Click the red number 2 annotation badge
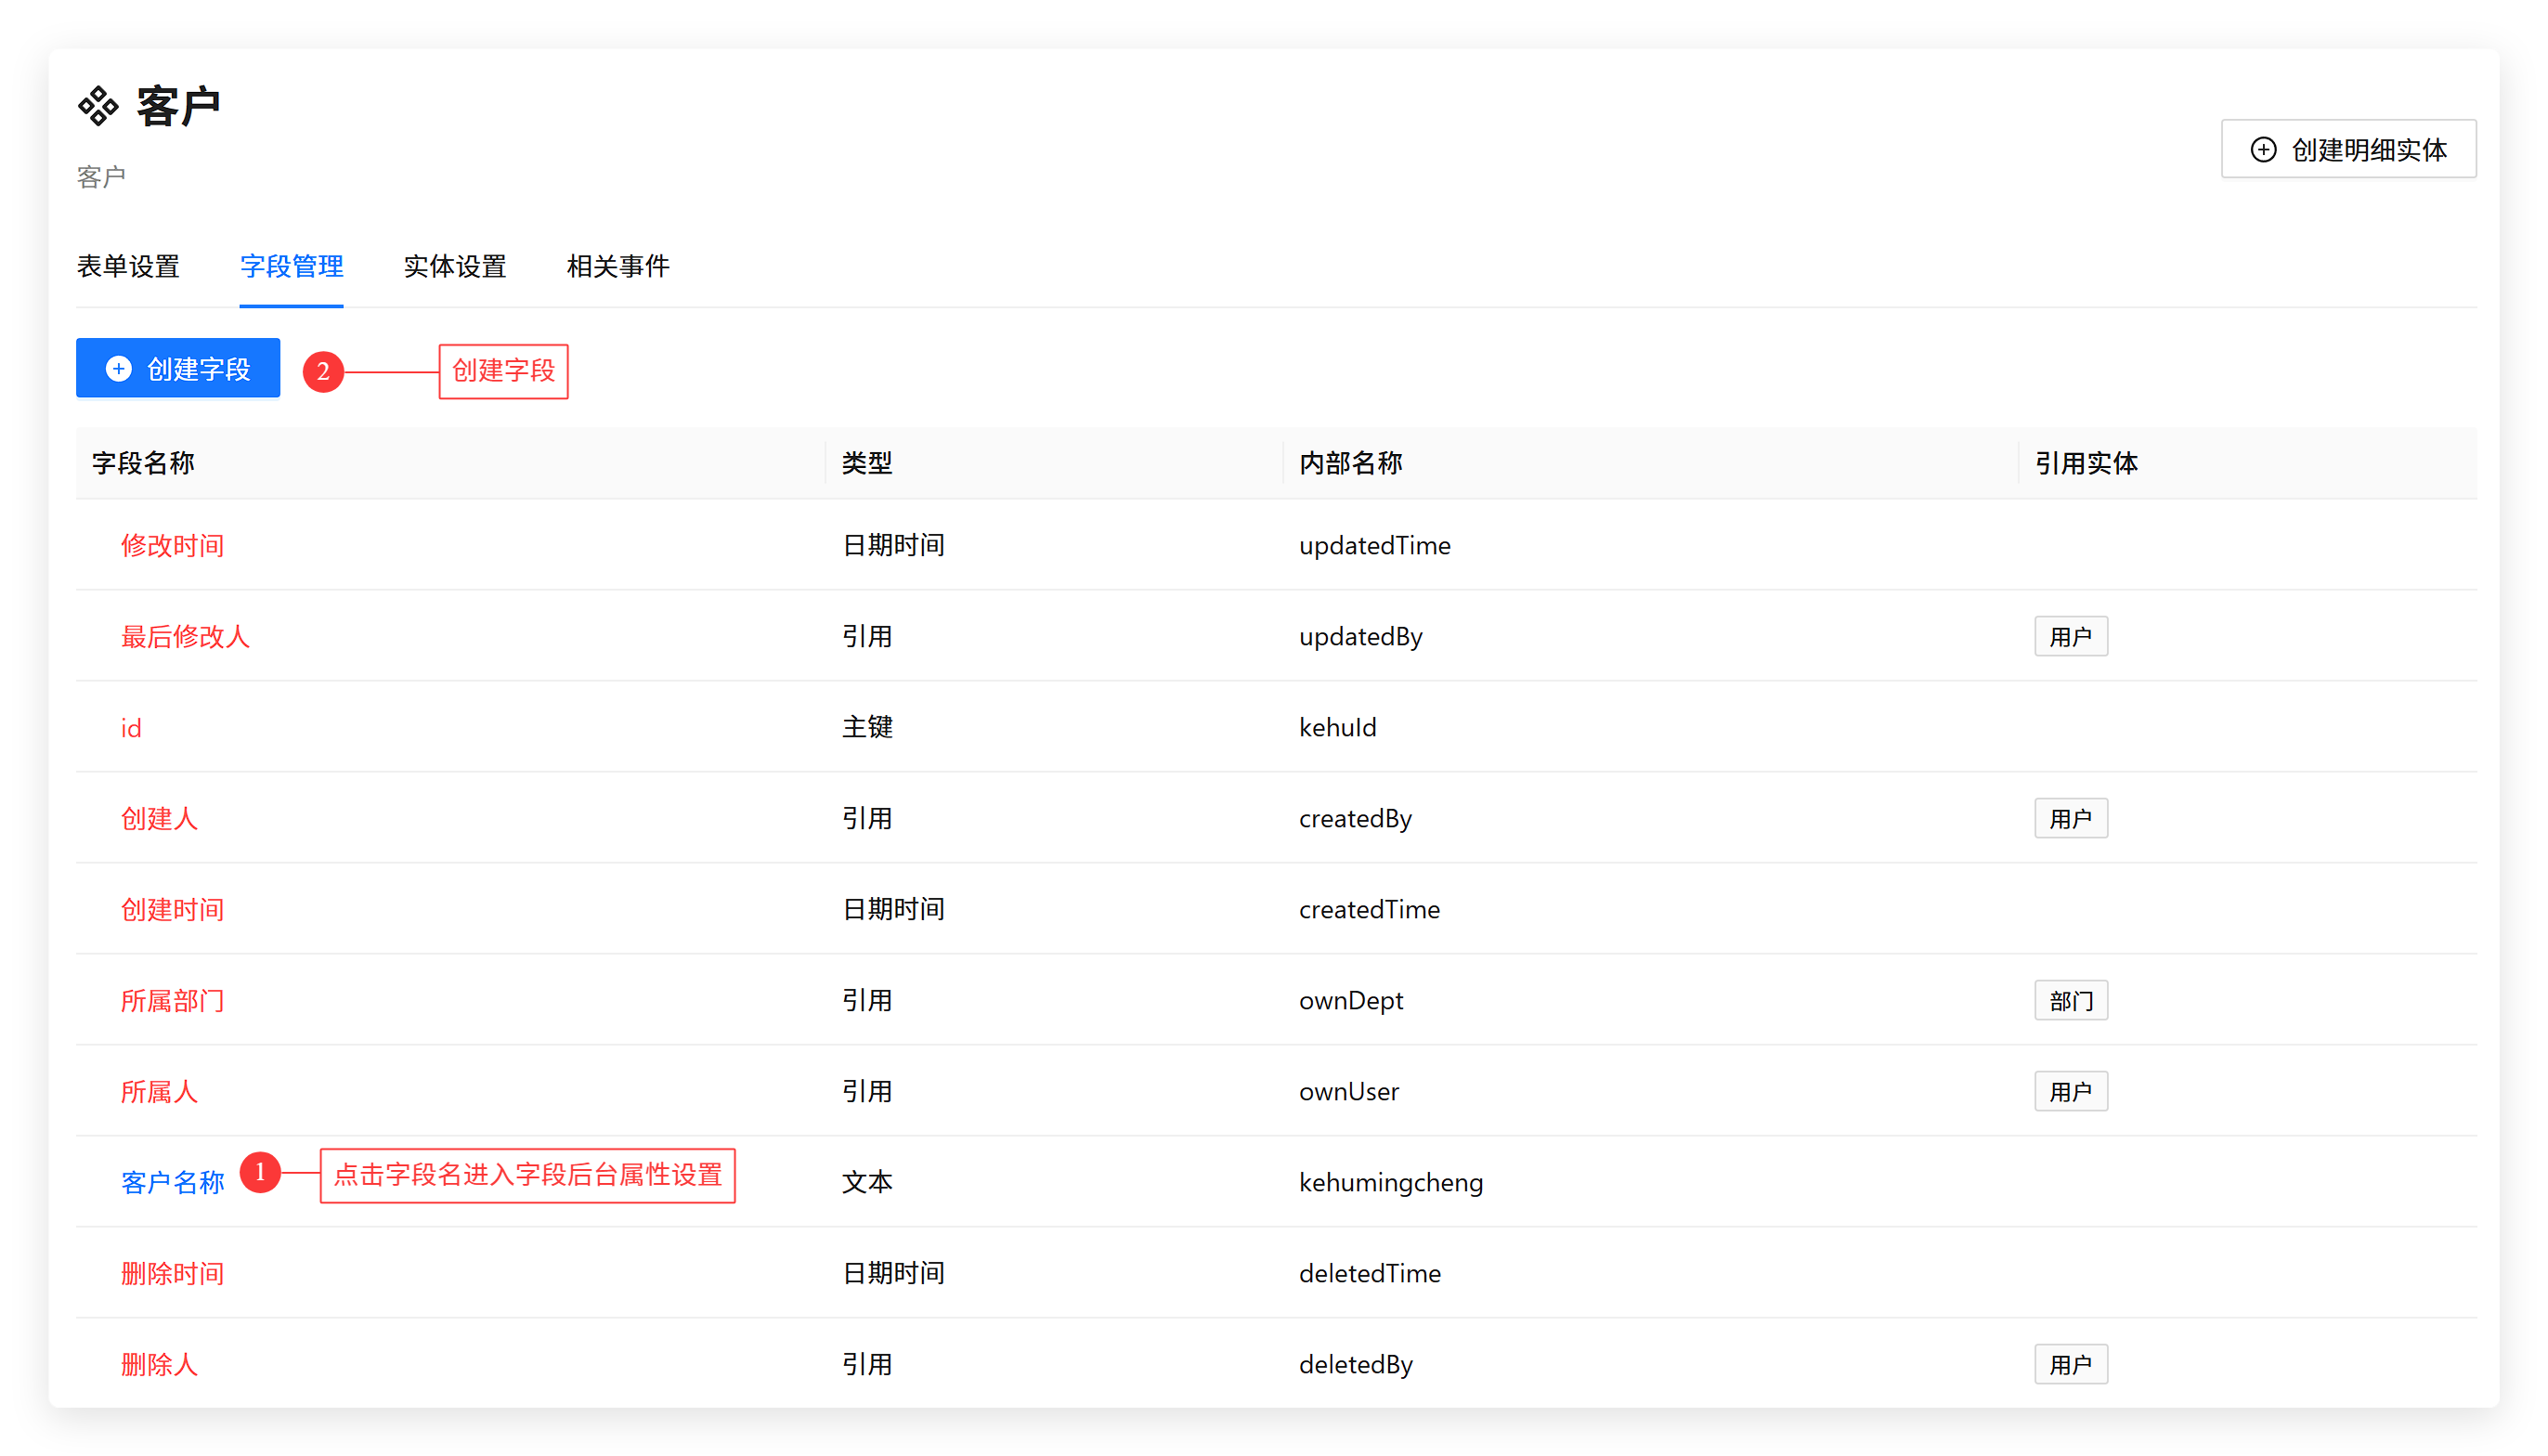Image resolution: width=2548 pixels, height=1456 pixels. pyautogui.click(x=323, y=372)
